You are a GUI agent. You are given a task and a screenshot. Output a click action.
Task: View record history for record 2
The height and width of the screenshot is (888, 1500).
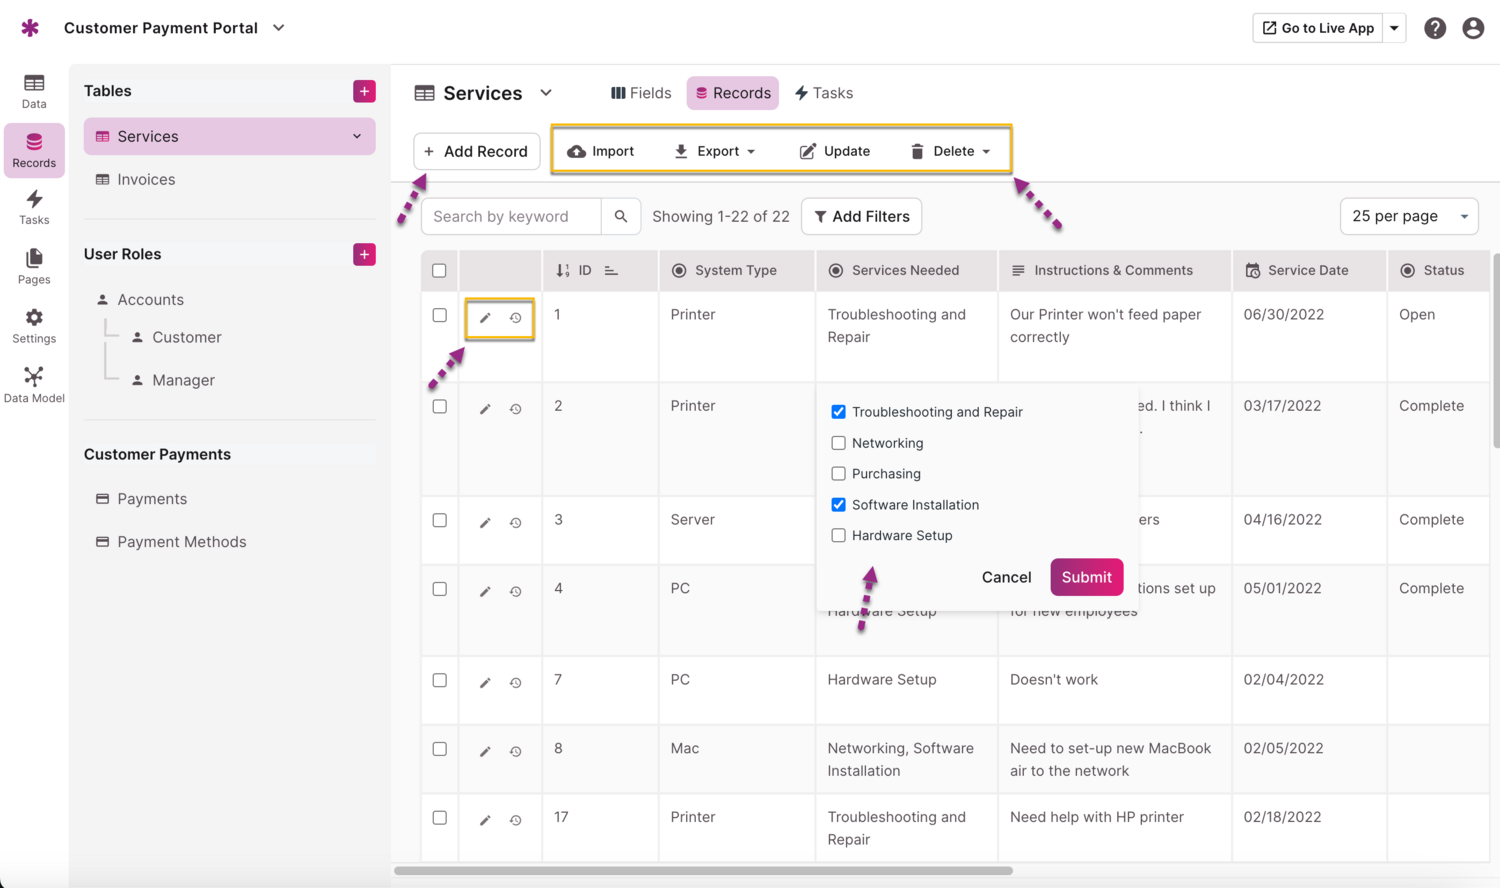click(x=515, y=408)
